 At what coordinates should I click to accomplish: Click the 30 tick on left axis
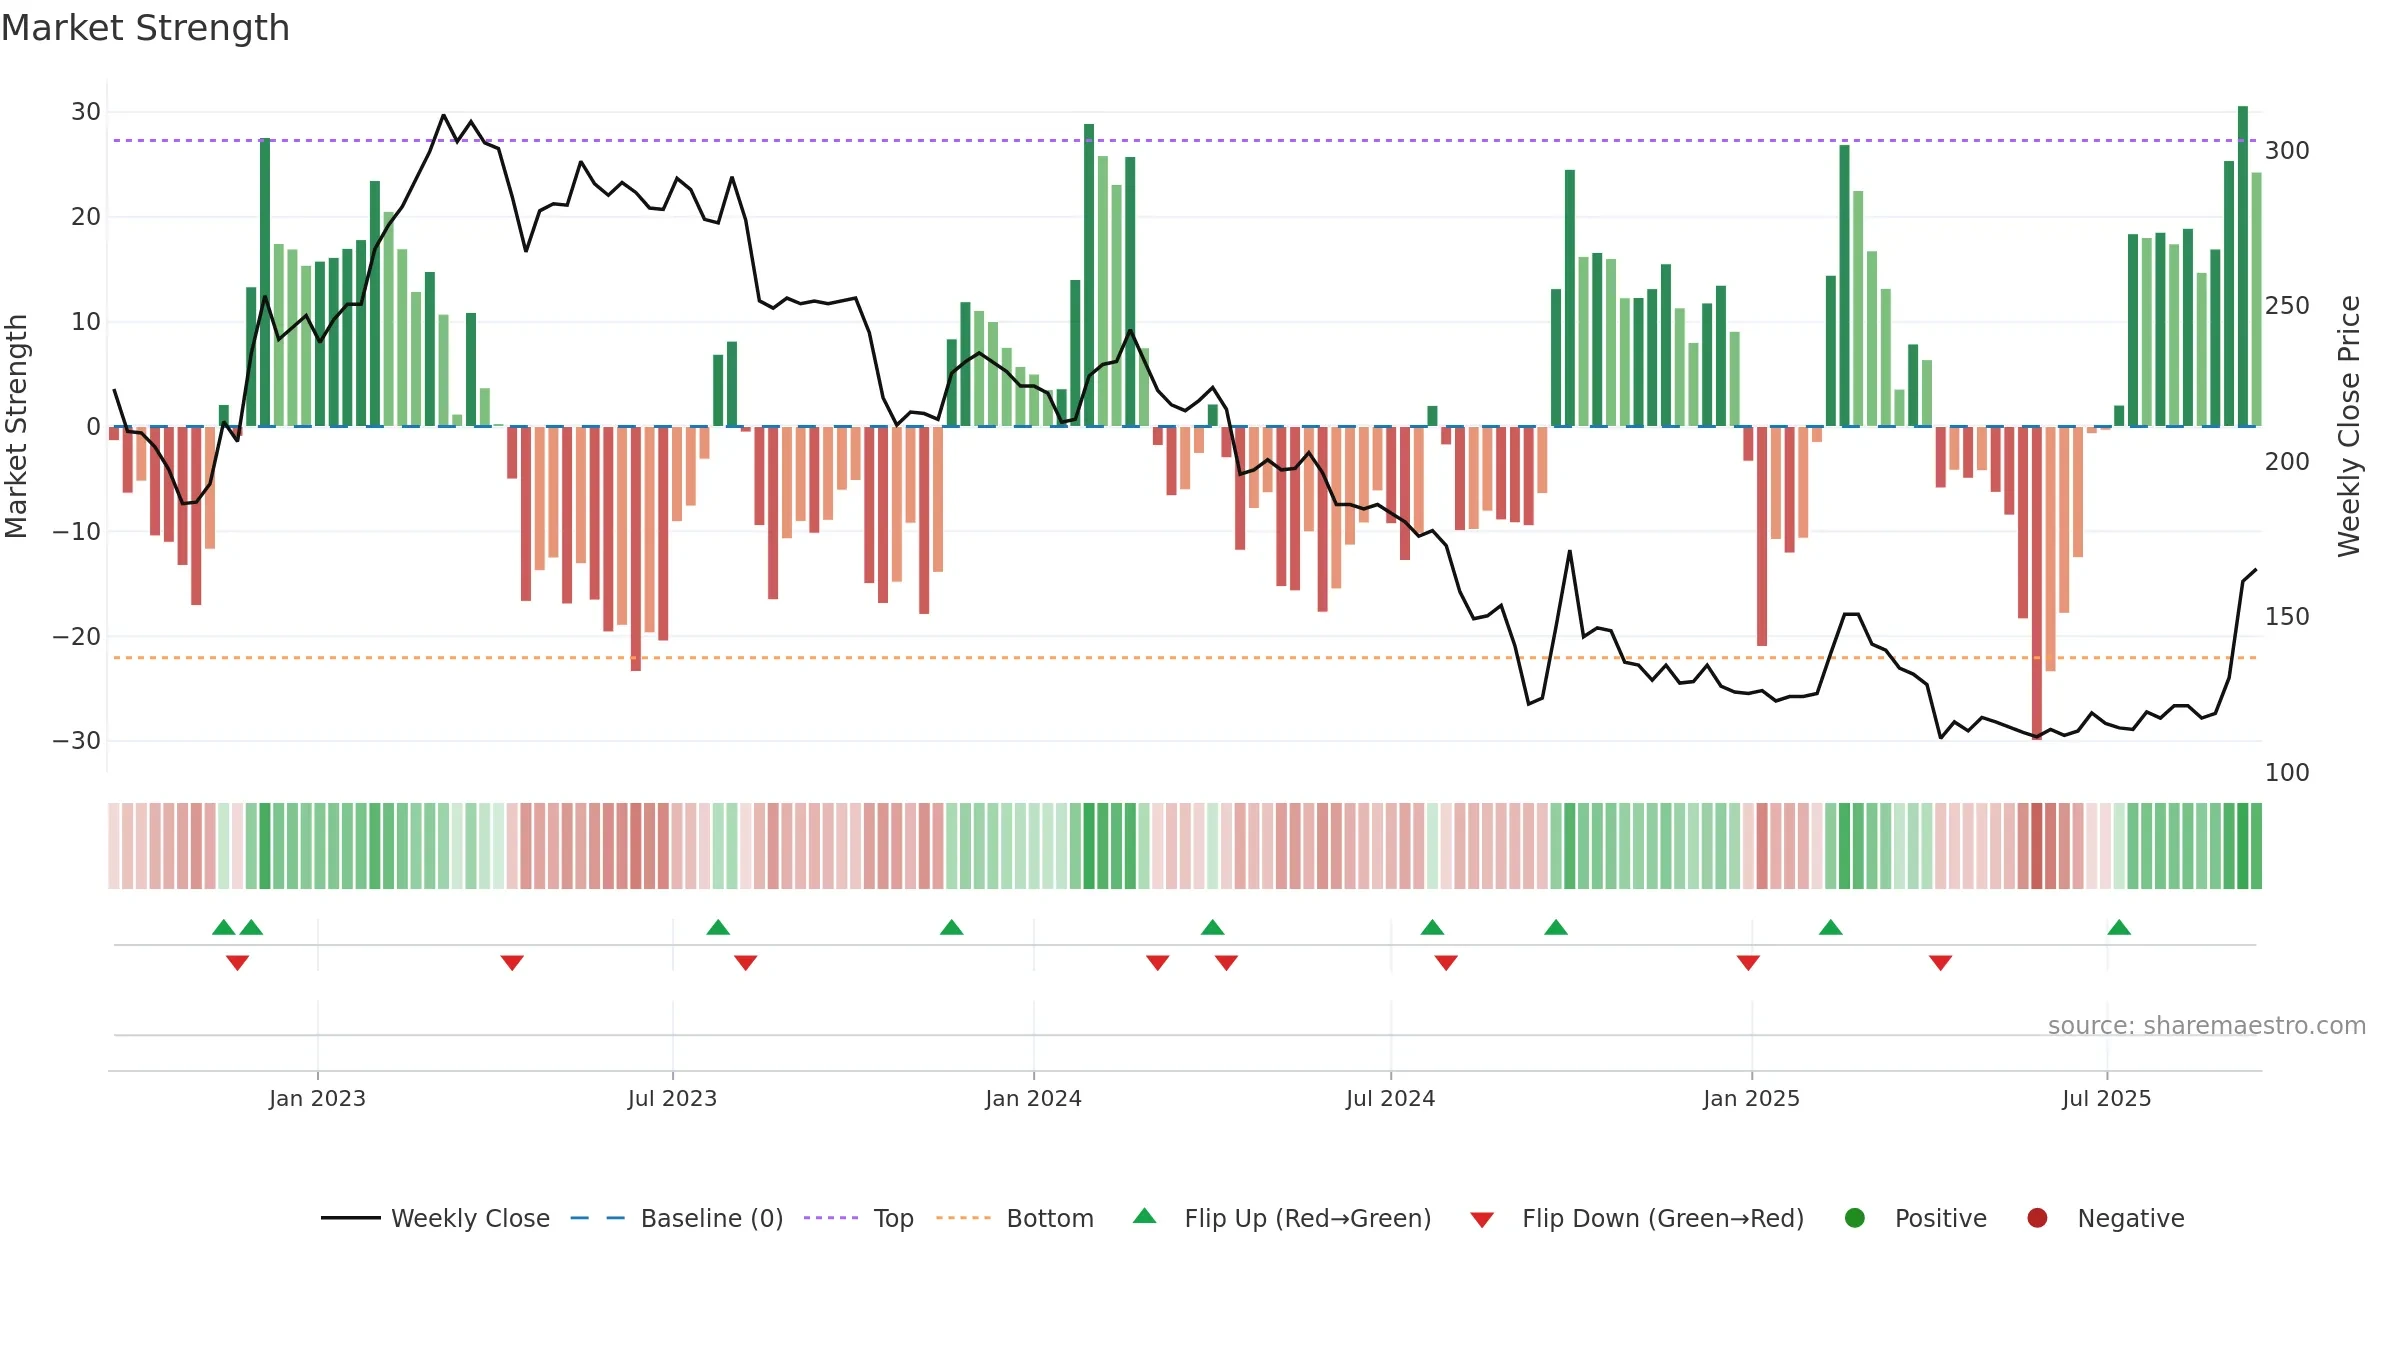86,112
